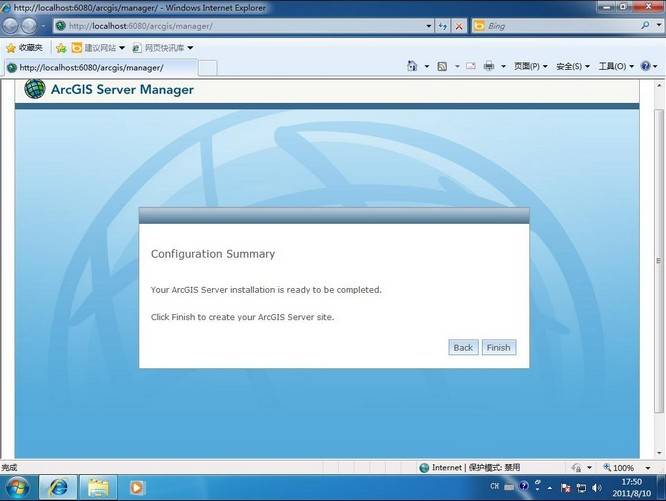Click Internet Explorer taskbar icon
This screenshot has height=501, width=666.
pos(58,487)
